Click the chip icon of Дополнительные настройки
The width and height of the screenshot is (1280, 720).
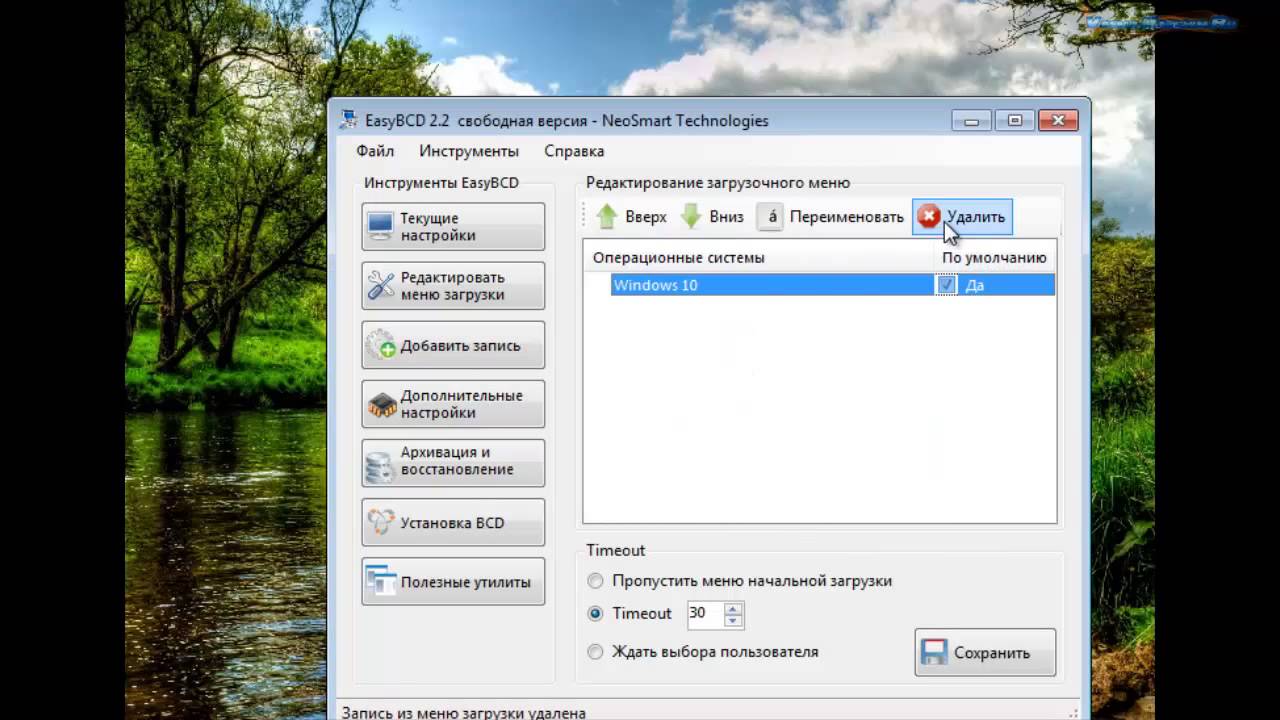pos(381,404)
